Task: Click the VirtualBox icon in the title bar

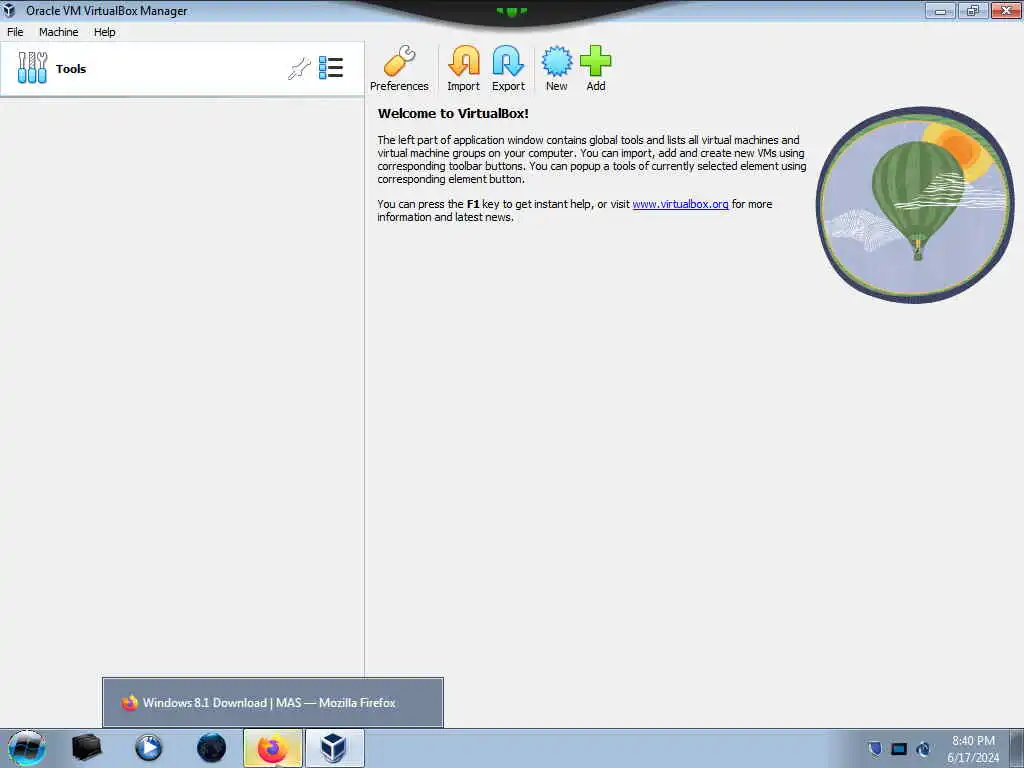Action: tap(9, 10)
